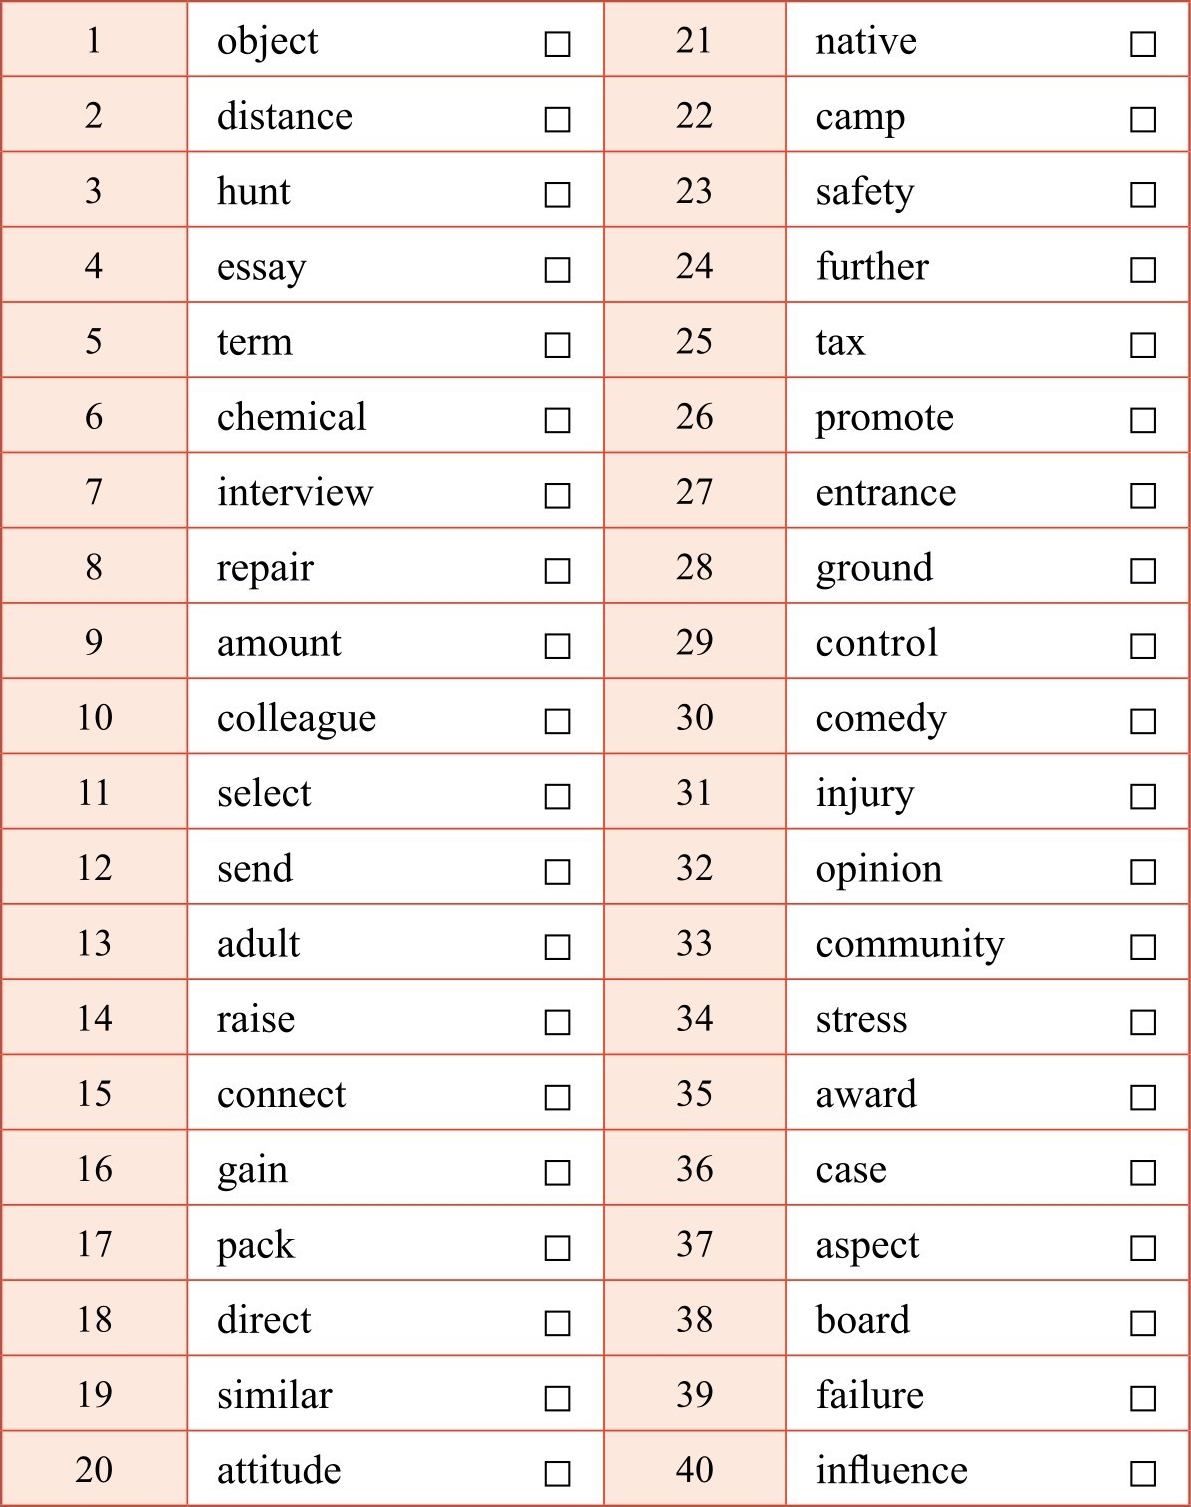
Task: Tick the 'native' checkbox
Action: [1143, 44]
